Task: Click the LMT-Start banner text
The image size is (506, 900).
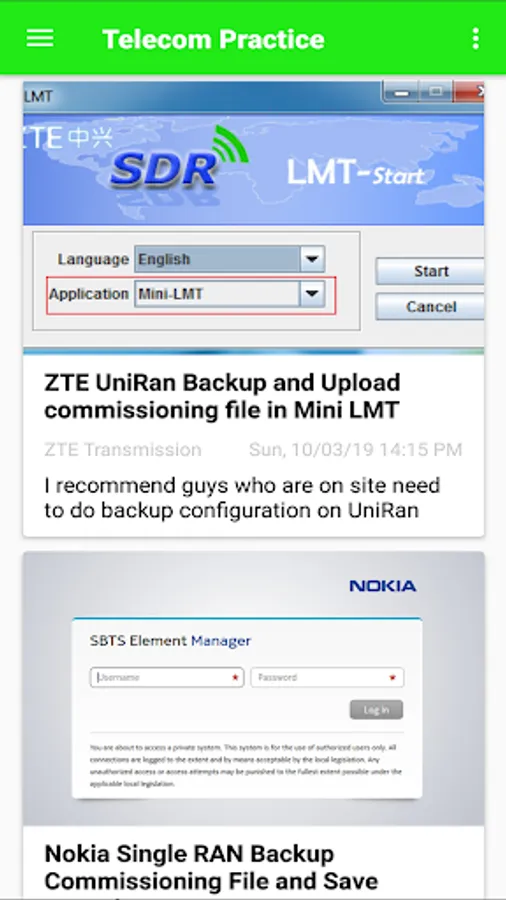Action: coord(356,172)
